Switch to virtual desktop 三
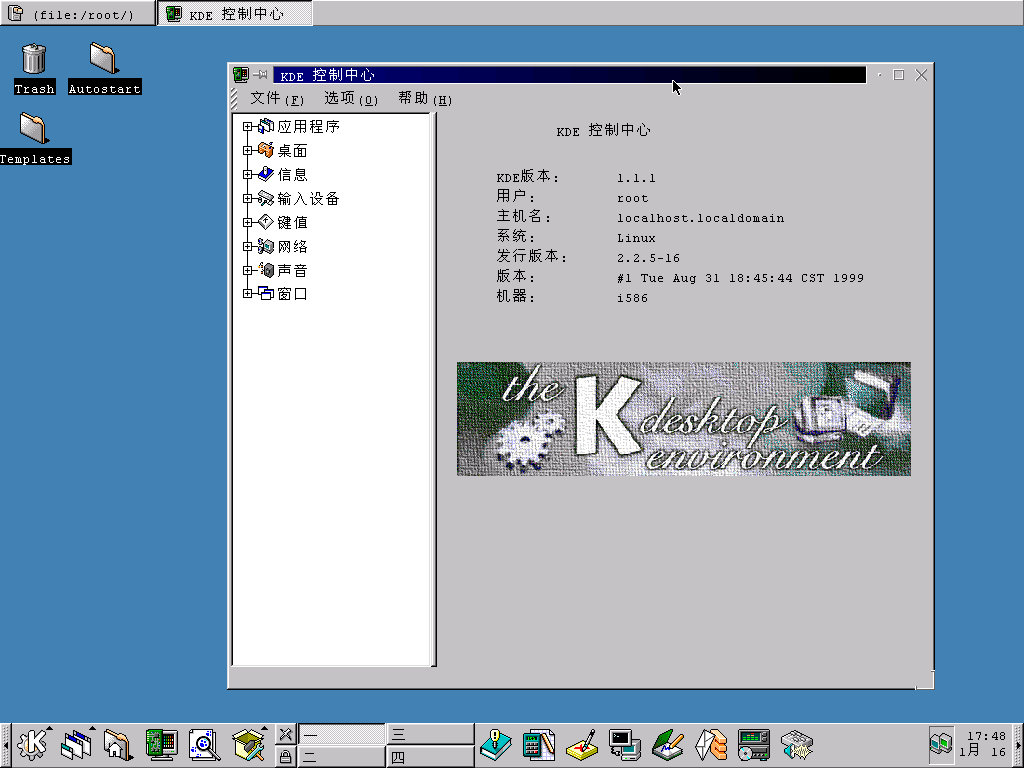This screenshot has width=1024, height=768. (430, 735)
